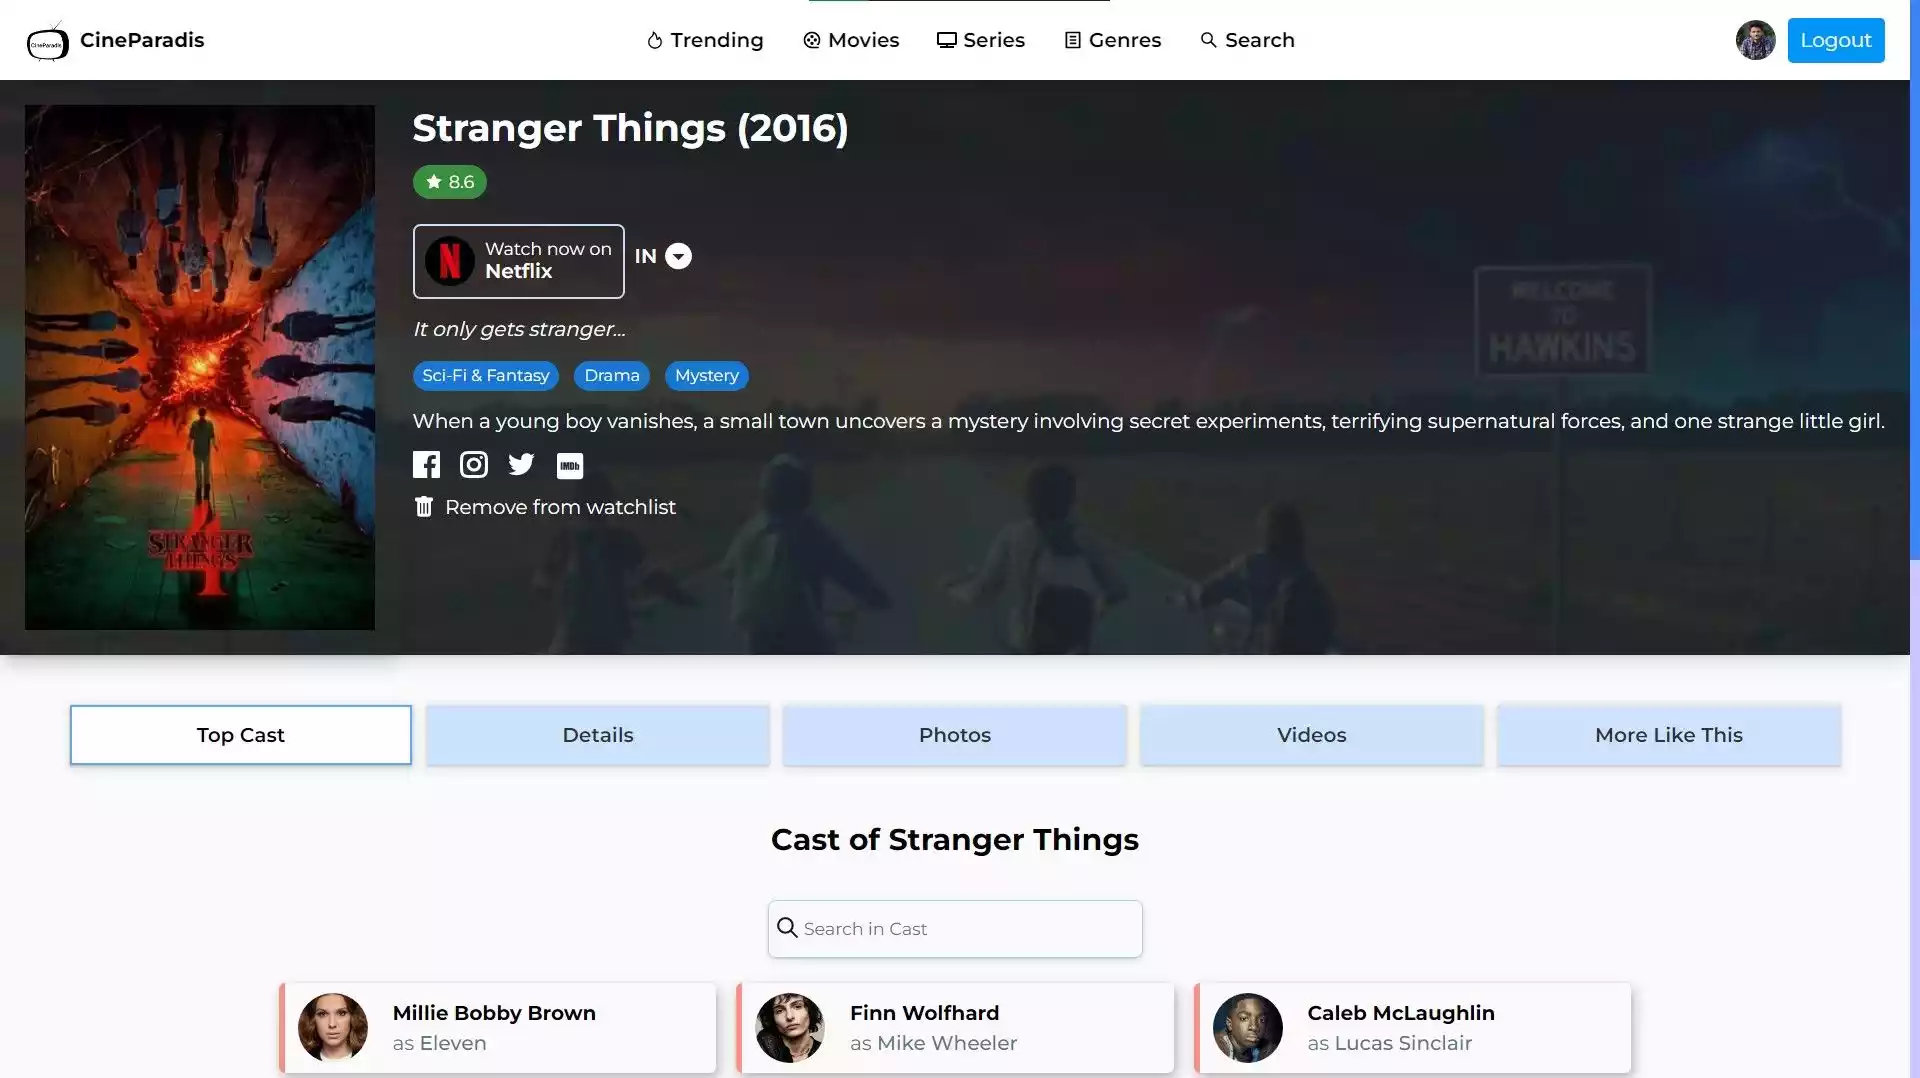1920x1078 pixels.
Task: Click the tagline 'It only gets stranger...'
Action: point(519,329)
